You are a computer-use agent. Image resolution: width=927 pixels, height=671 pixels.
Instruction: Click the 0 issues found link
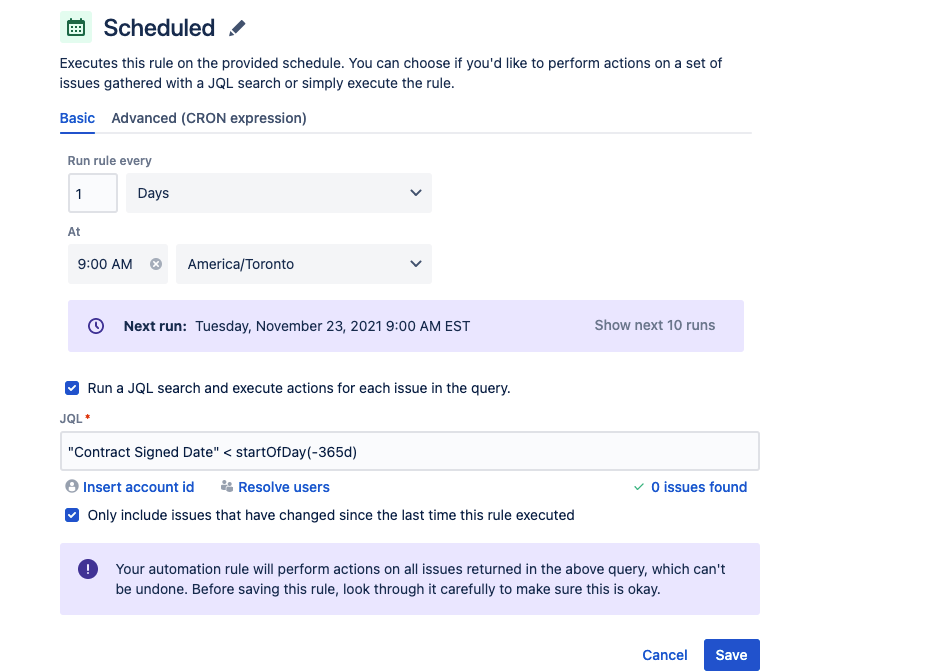point(699,487)
